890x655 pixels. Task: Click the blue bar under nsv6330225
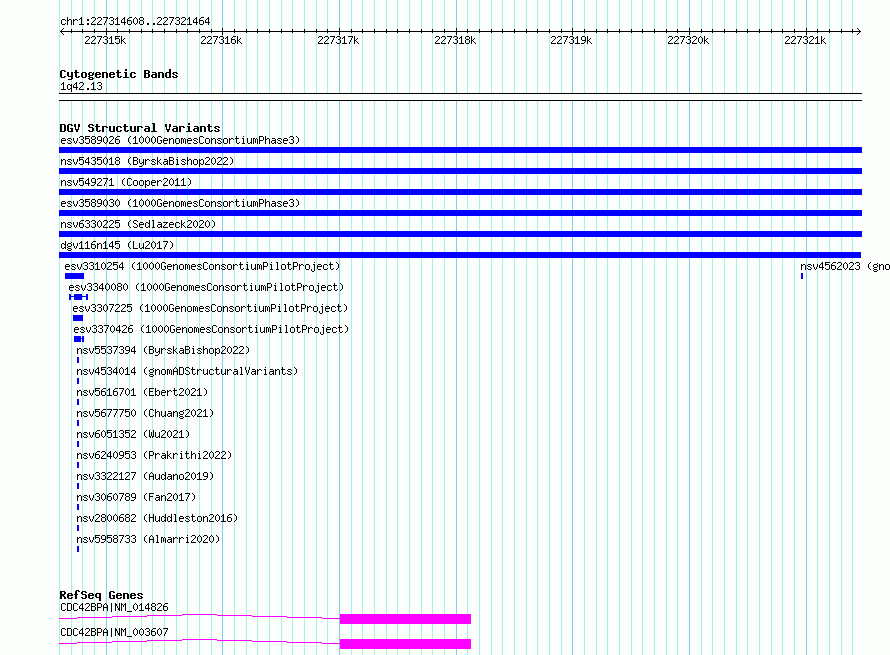460,234
